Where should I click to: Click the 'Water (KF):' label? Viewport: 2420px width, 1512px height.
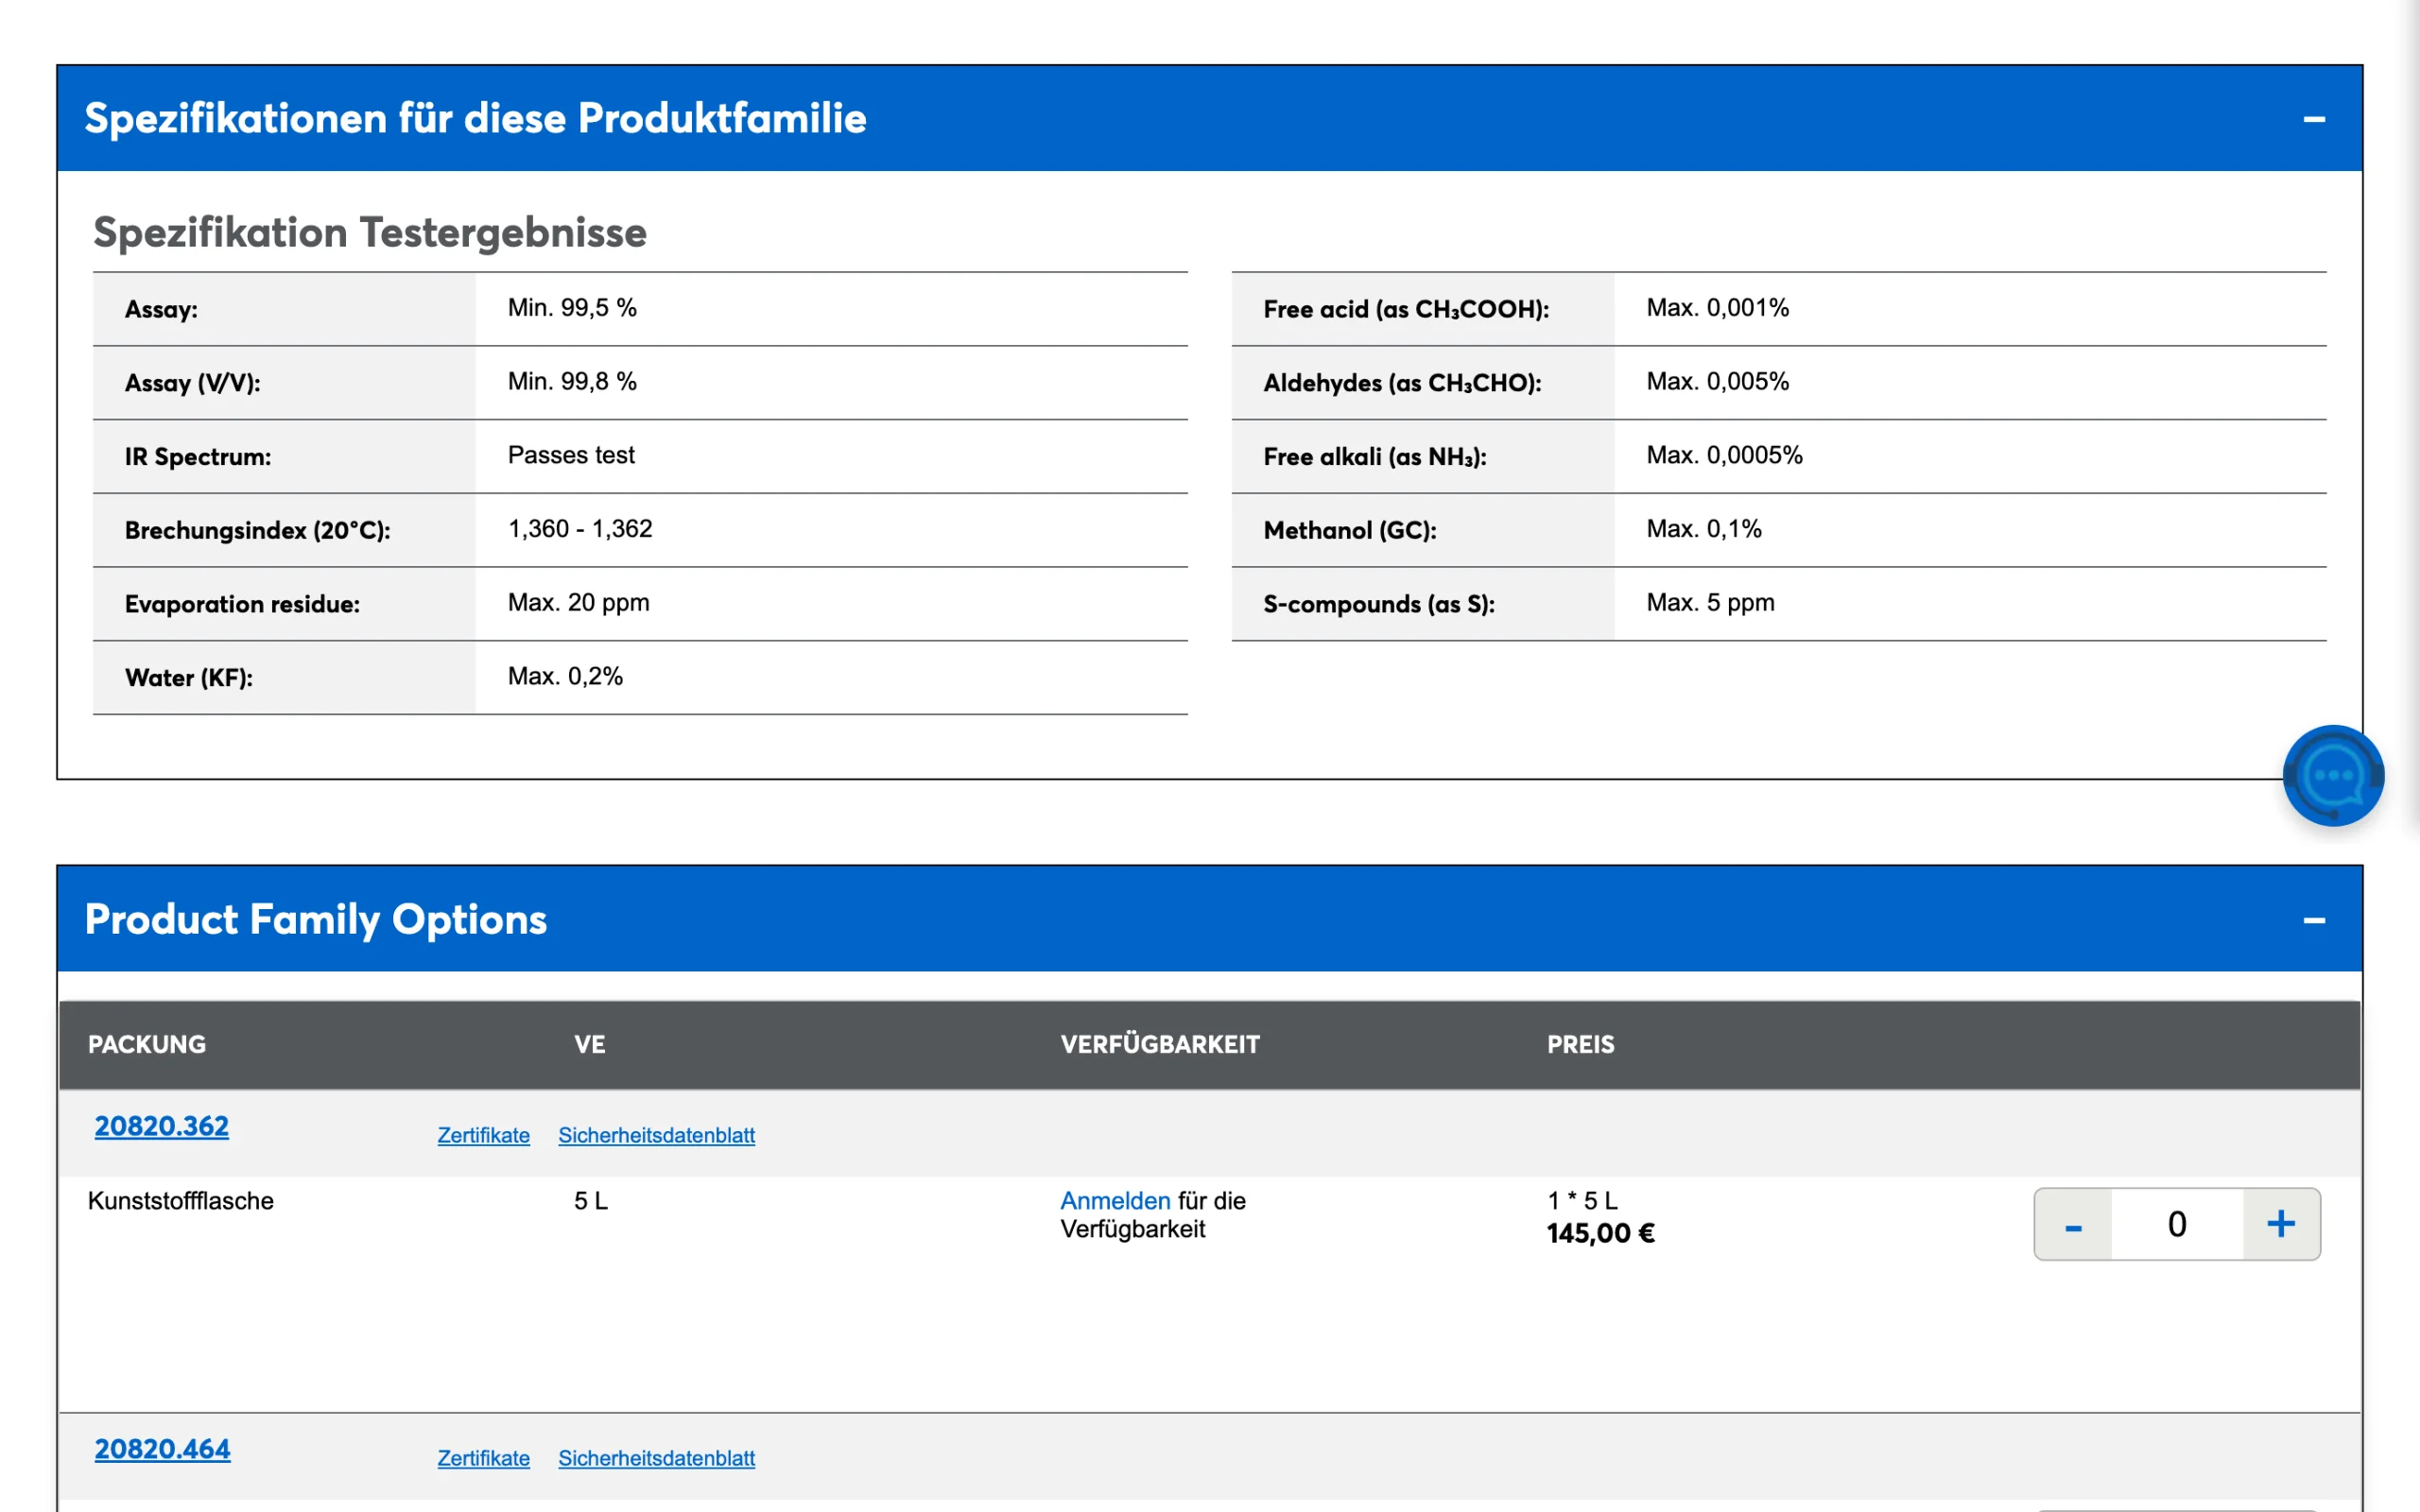pos(188,678)
